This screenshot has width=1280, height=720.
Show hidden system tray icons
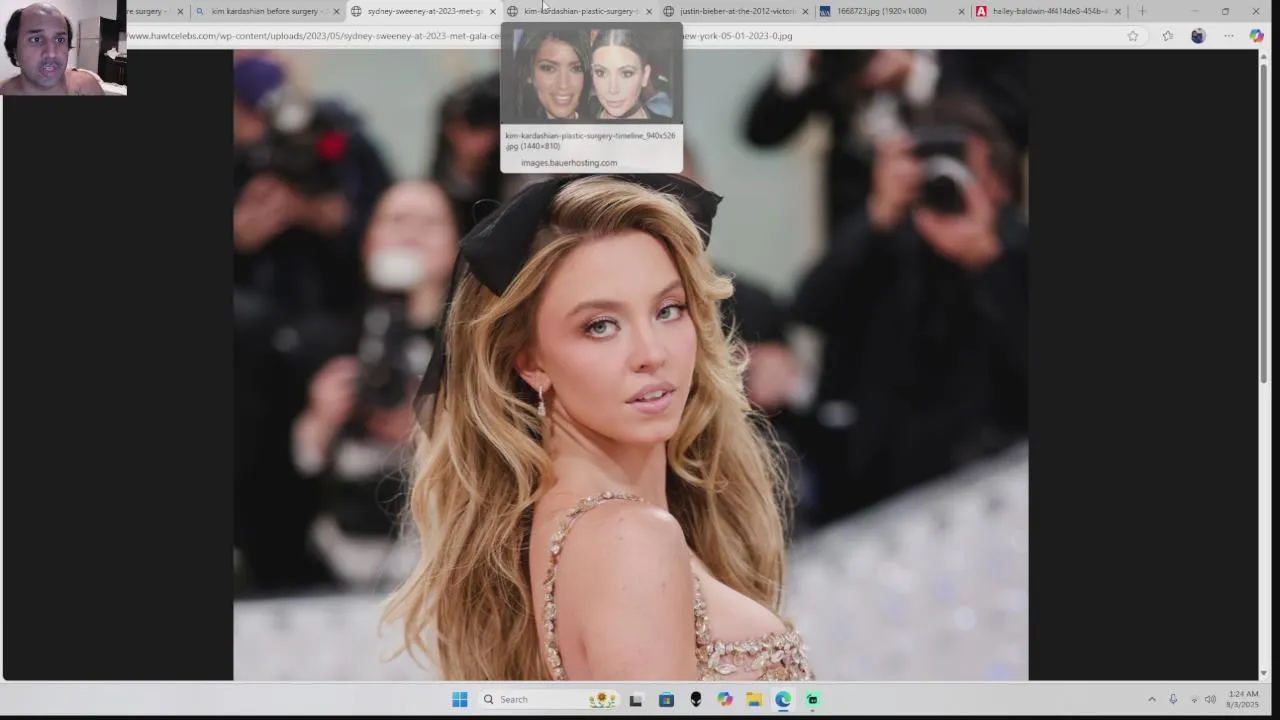(1151, 699)
